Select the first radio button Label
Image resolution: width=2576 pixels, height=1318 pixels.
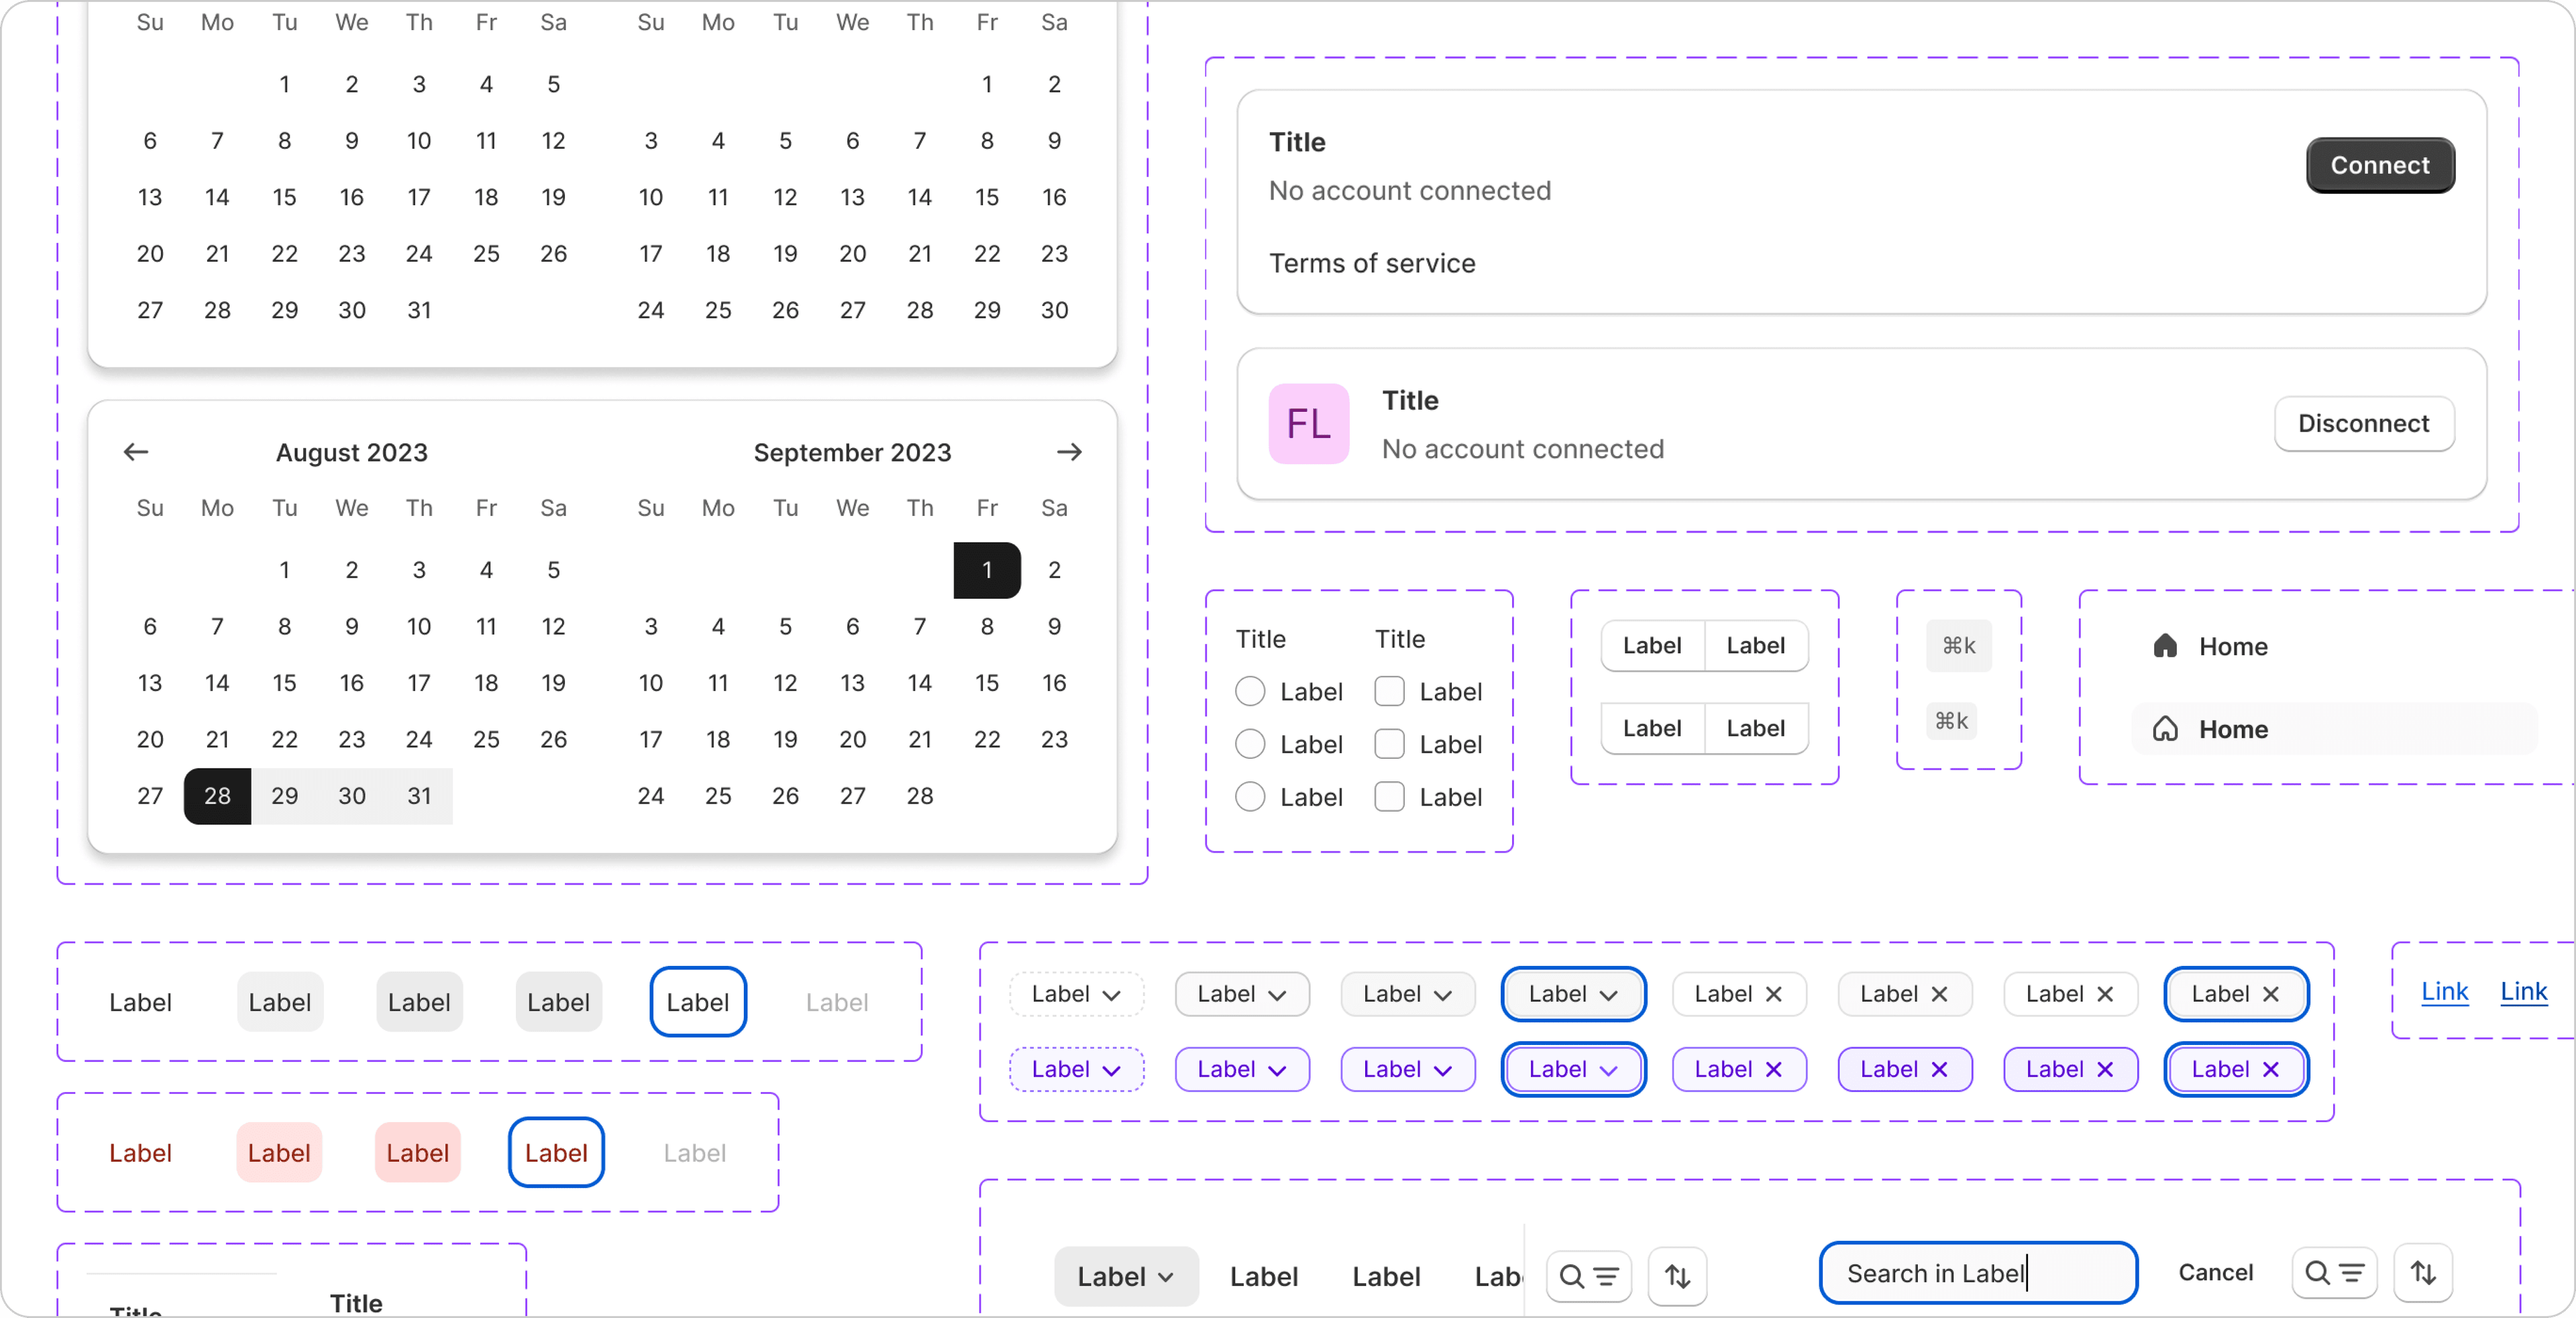tap(1250, 691)
